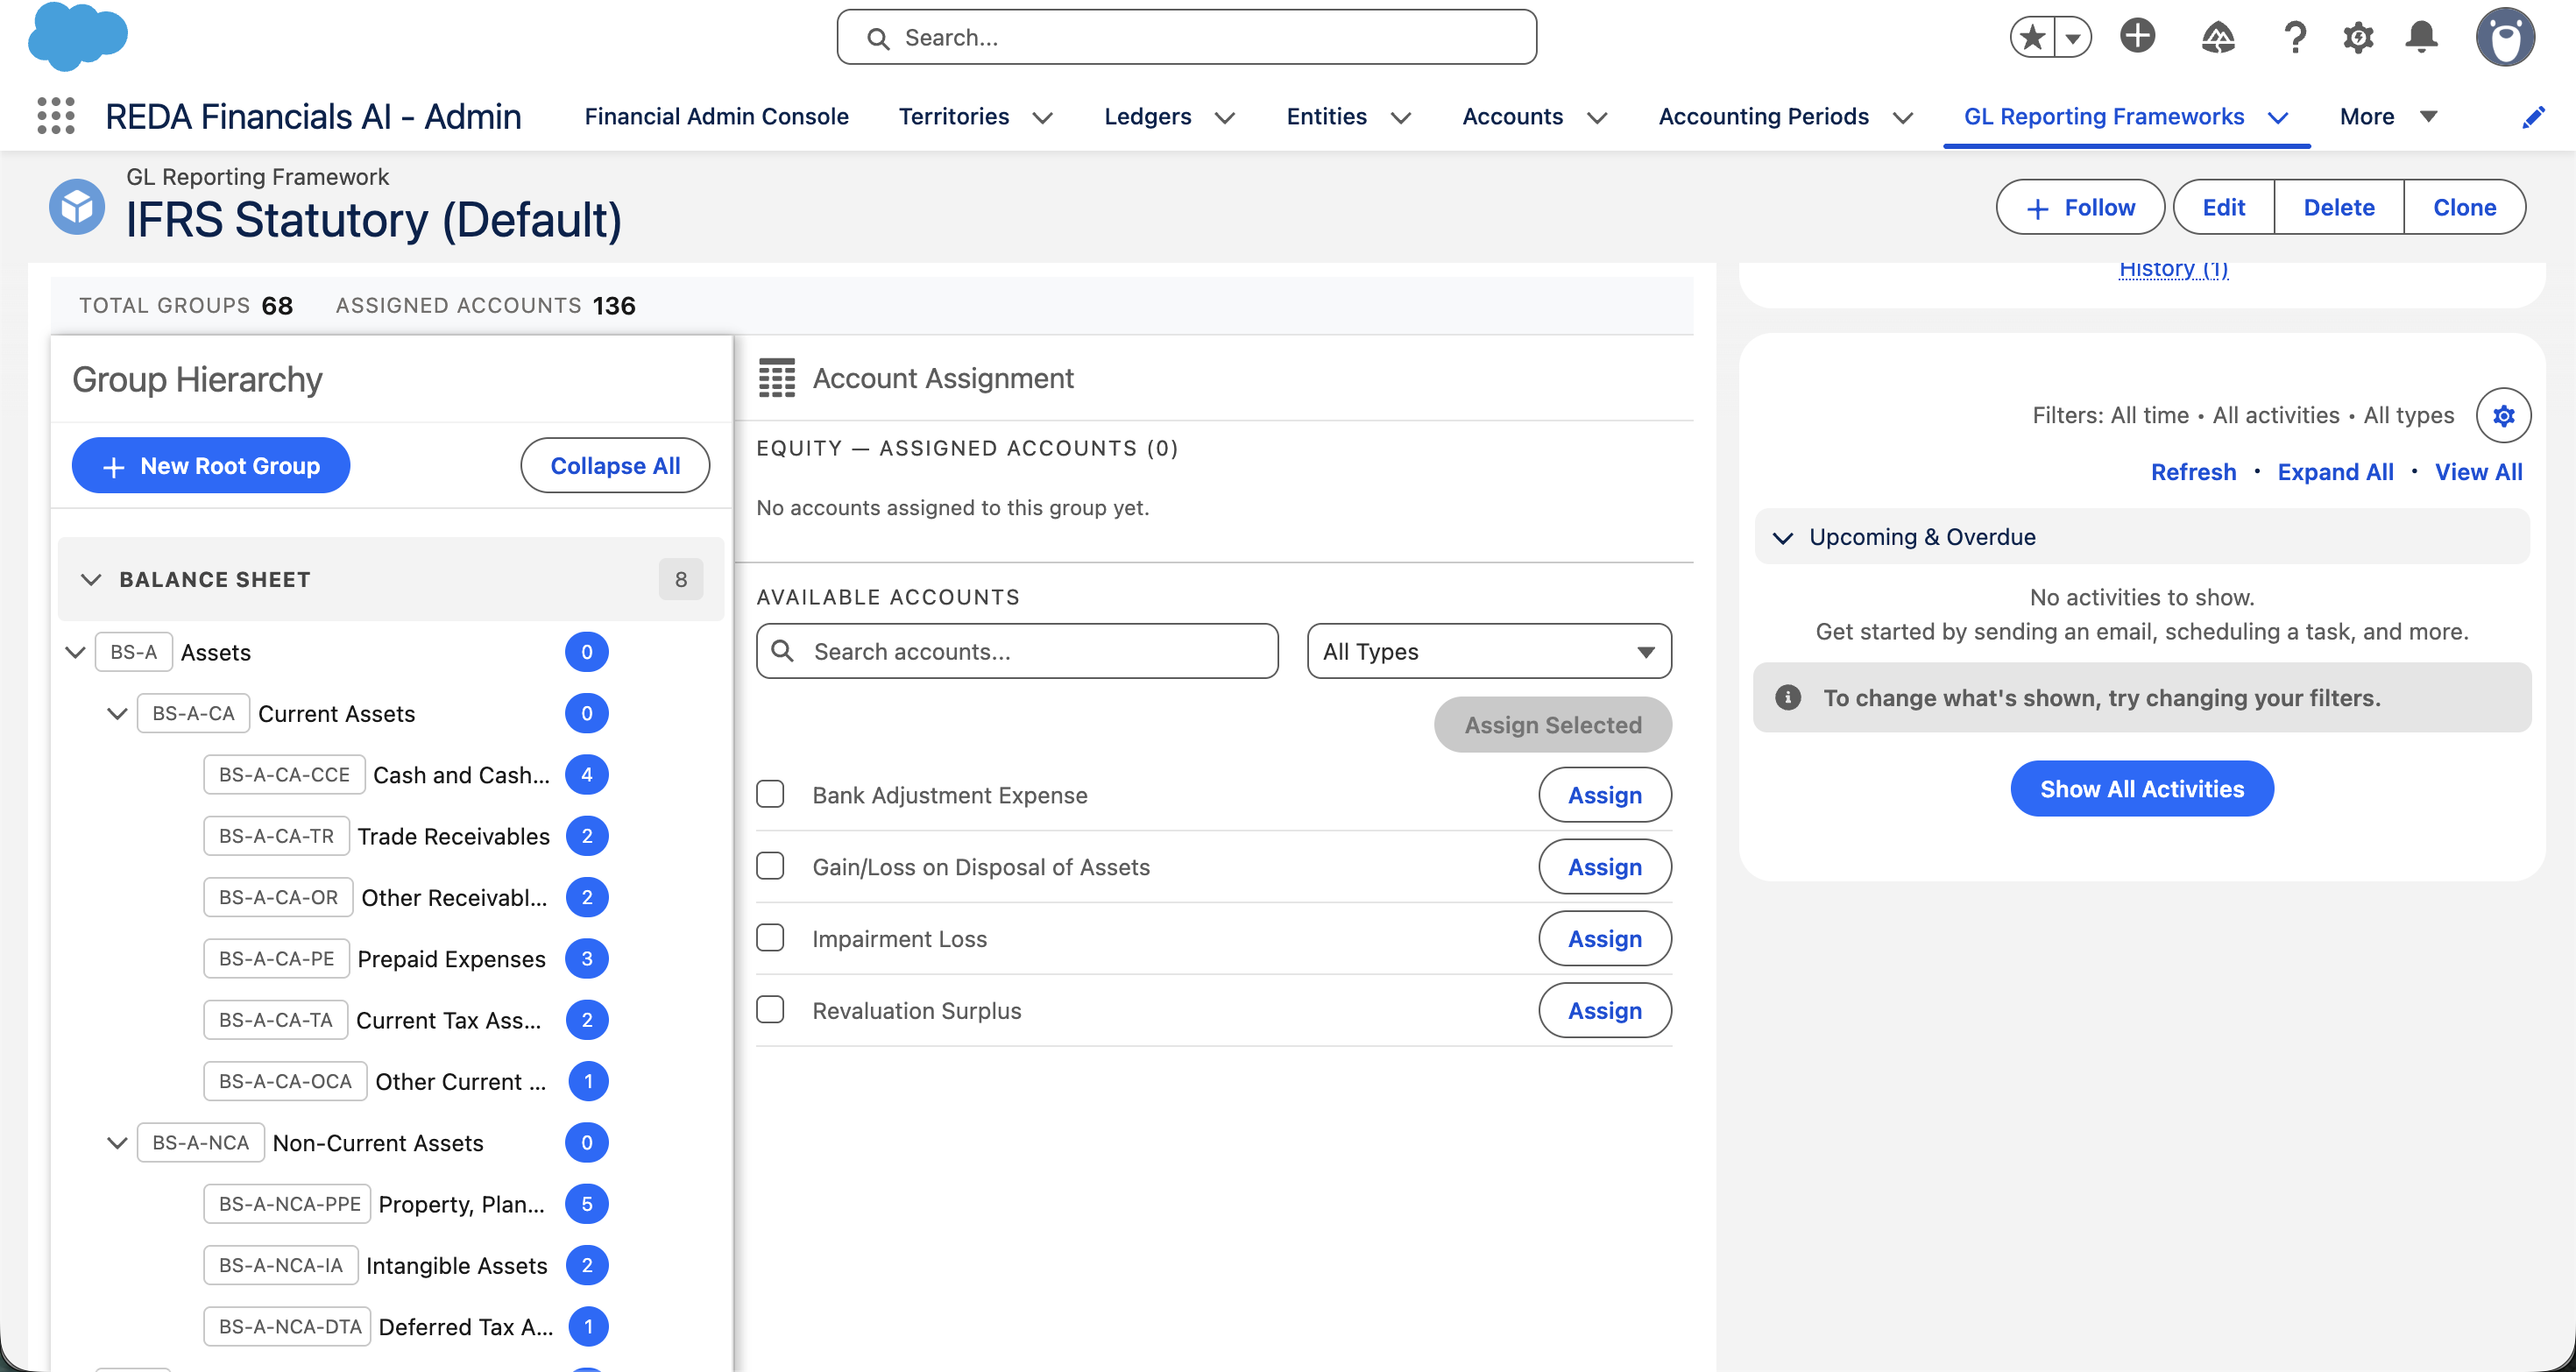The image size is (2576, 1372).
Task: Collapse the Non-Current Assets tree node
Action: 117,1142
